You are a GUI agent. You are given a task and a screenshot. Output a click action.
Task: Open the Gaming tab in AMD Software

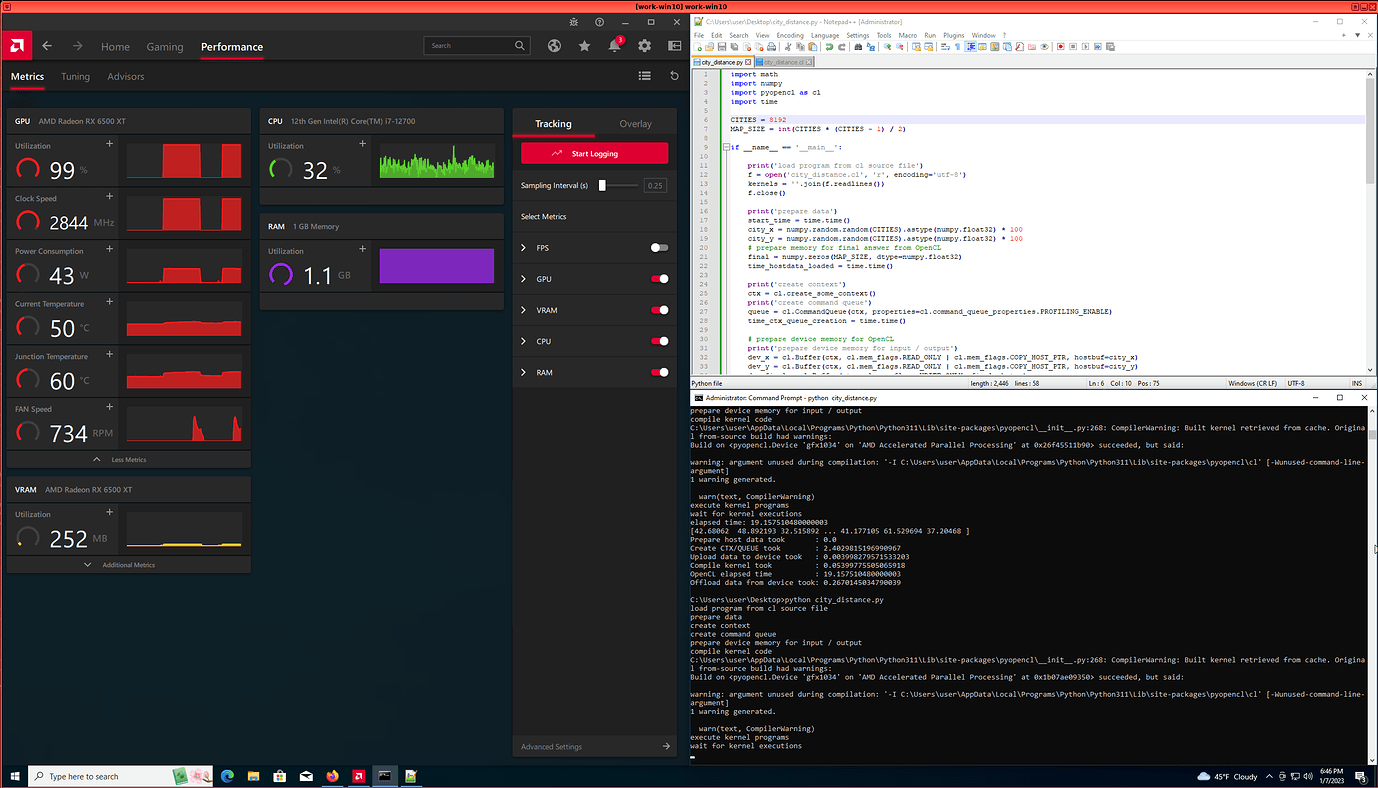pyautogui.click(x=165, y=47)
